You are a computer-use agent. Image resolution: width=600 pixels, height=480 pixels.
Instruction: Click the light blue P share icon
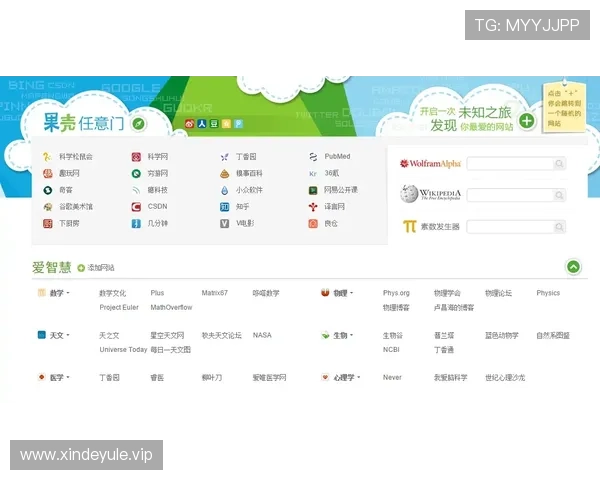[x=238, y=124]
